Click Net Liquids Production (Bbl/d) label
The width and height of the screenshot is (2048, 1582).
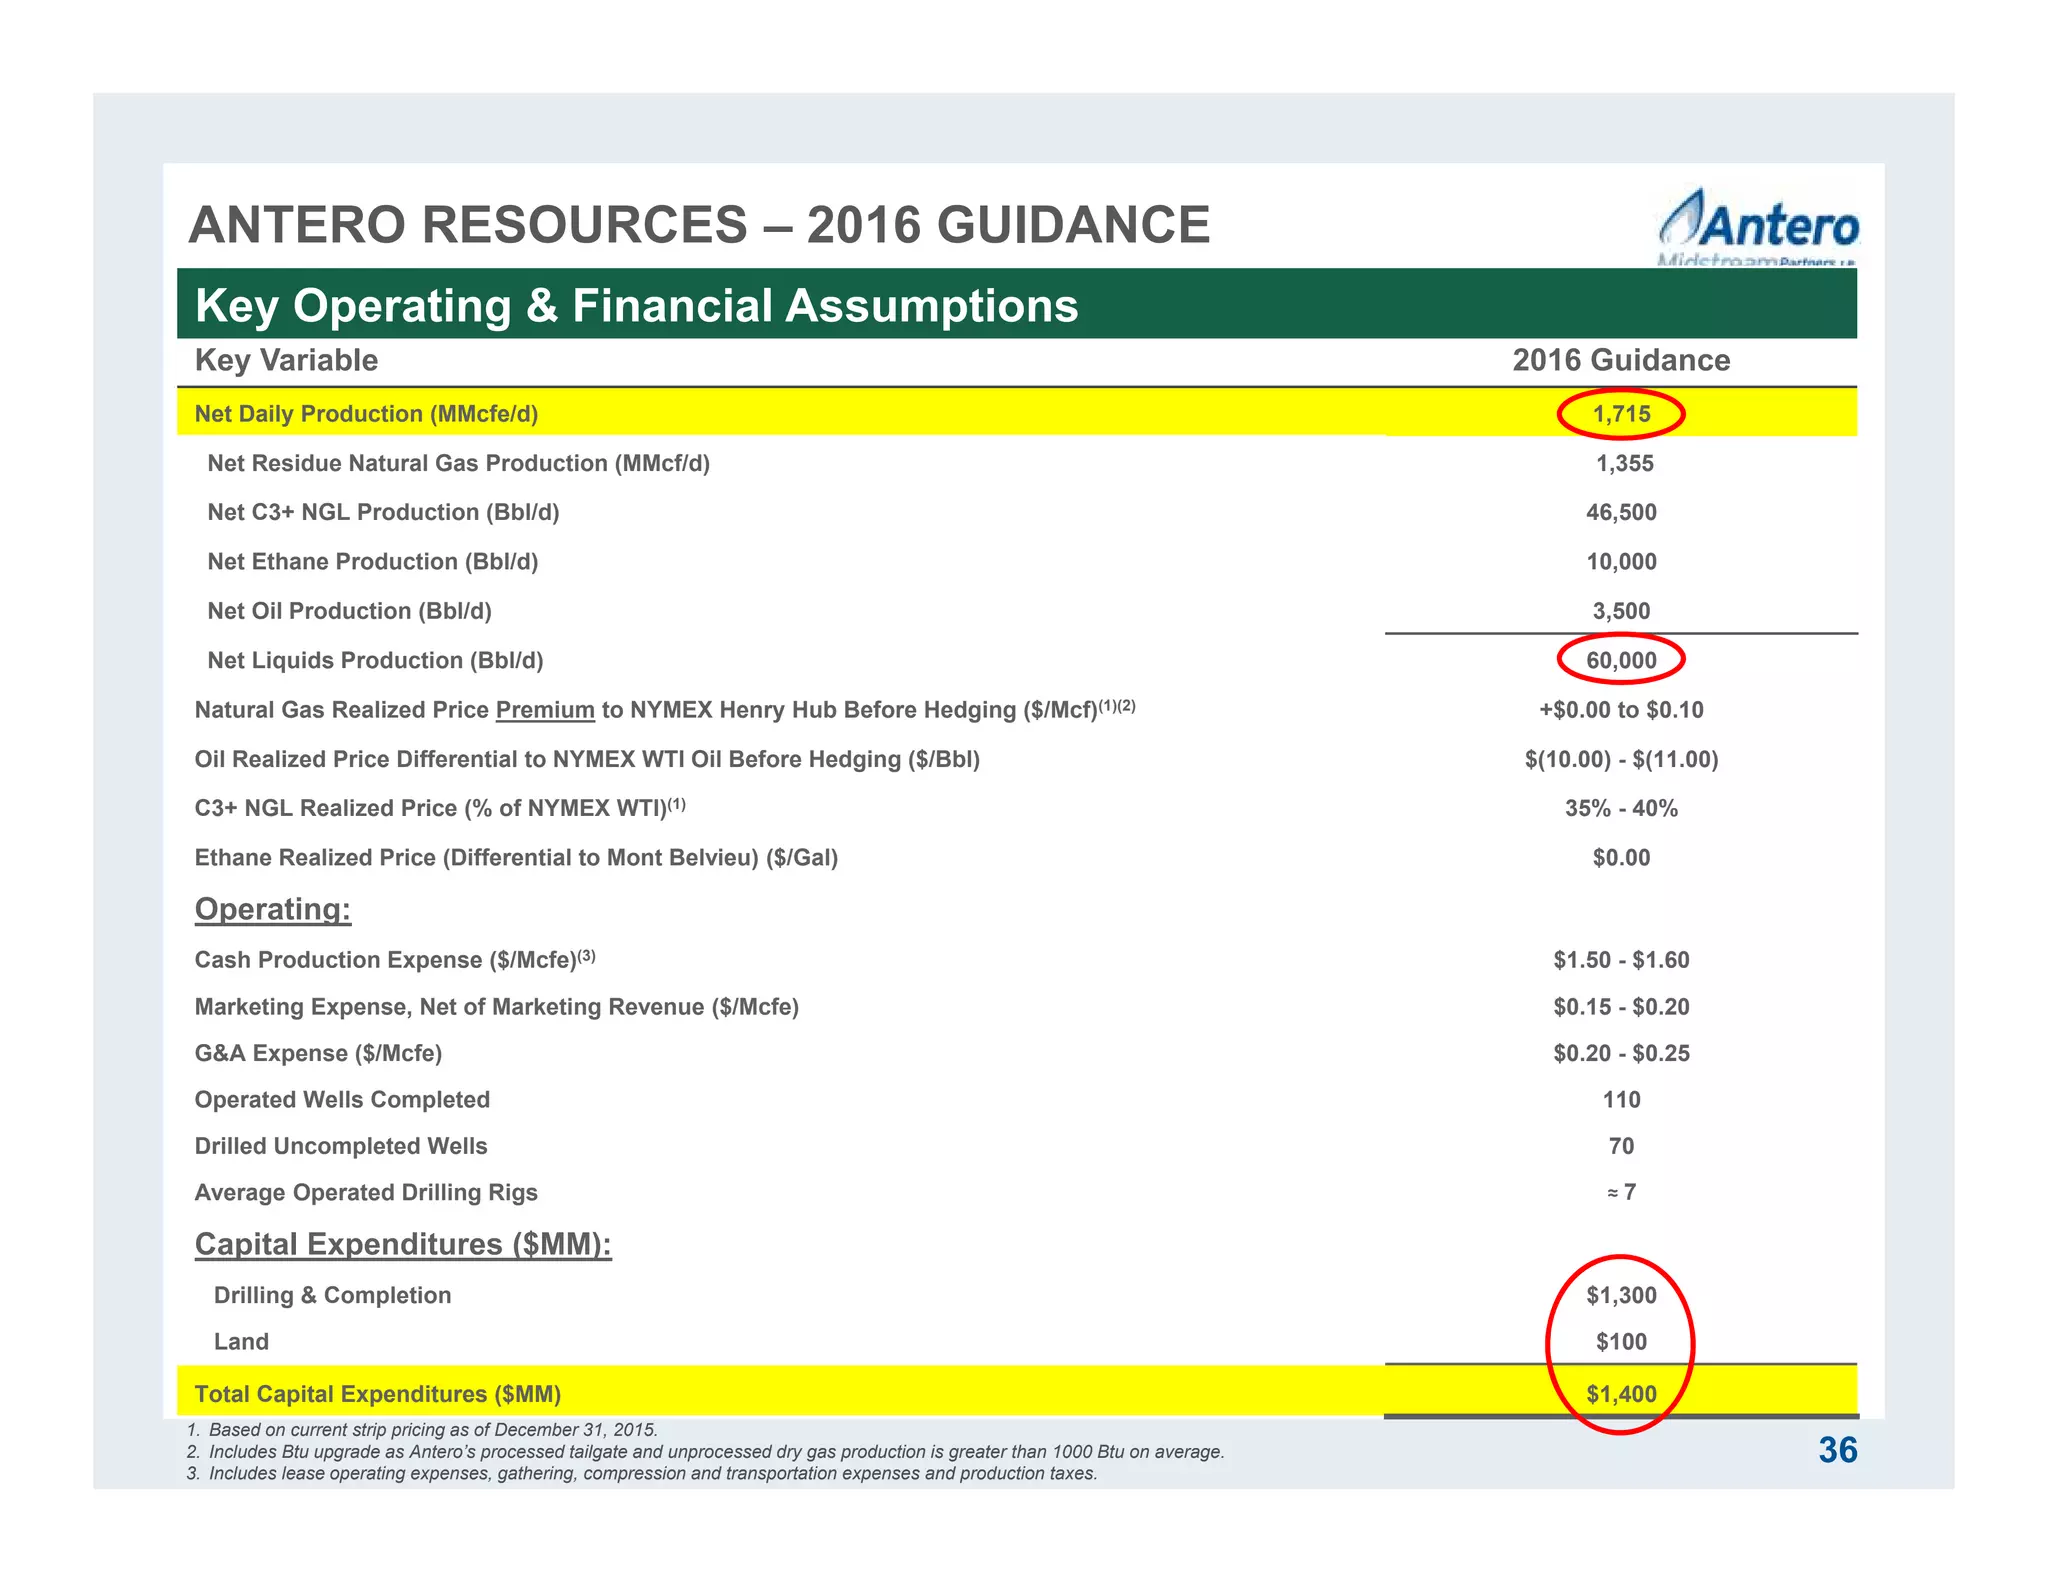coord(375,660)
